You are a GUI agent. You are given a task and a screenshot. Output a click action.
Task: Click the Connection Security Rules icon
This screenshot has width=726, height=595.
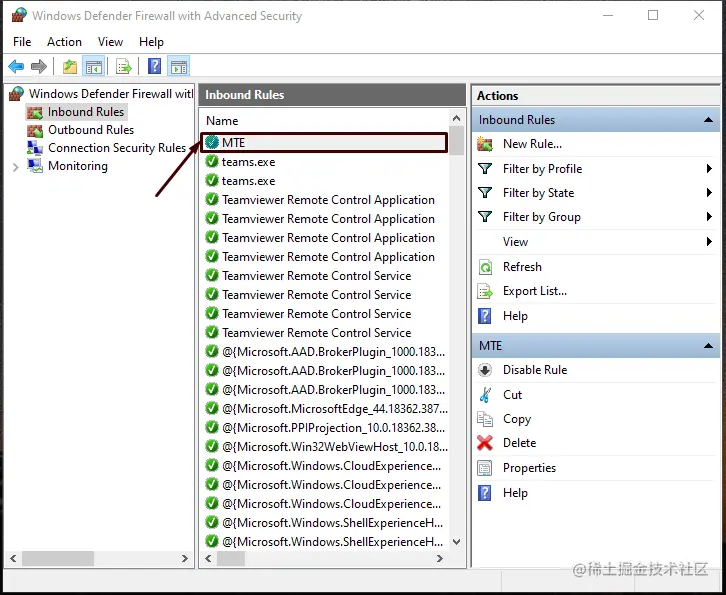[35, 148]
